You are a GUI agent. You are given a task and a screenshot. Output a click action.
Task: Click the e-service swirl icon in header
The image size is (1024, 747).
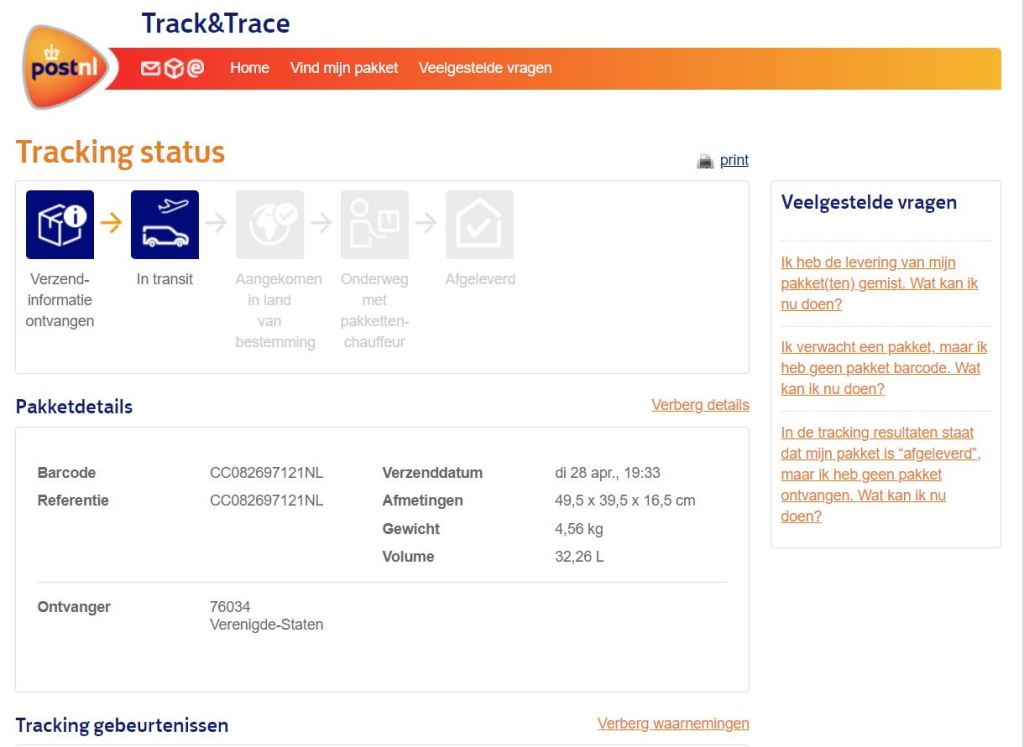click(x=195, y=68)
